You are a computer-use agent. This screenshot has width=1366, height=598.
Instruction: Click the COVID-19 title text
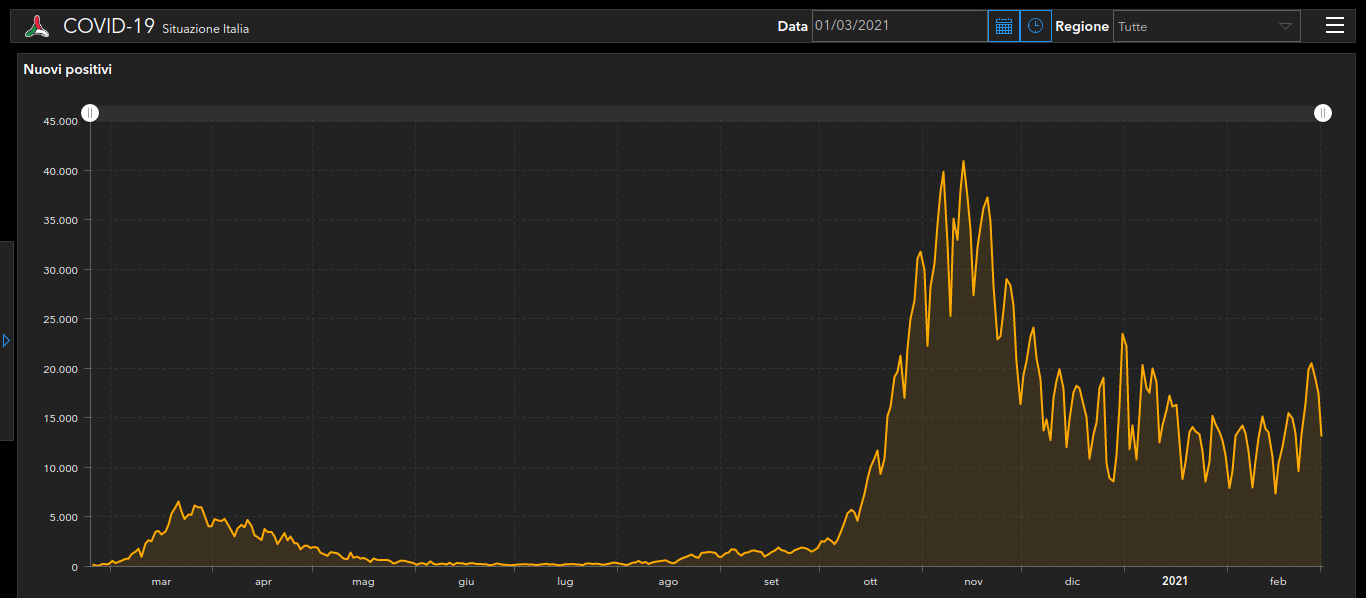coord(109,26)
